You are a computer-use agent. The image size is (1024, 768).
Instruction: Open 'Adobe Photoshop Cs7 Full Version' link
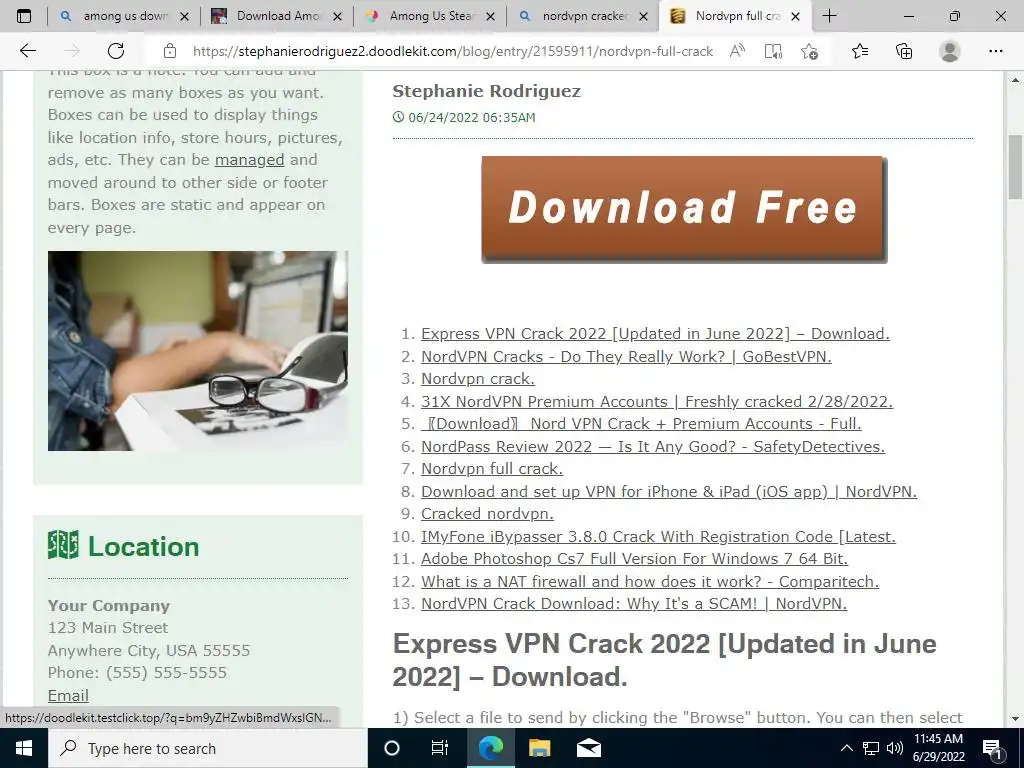(x=634, y=559)
